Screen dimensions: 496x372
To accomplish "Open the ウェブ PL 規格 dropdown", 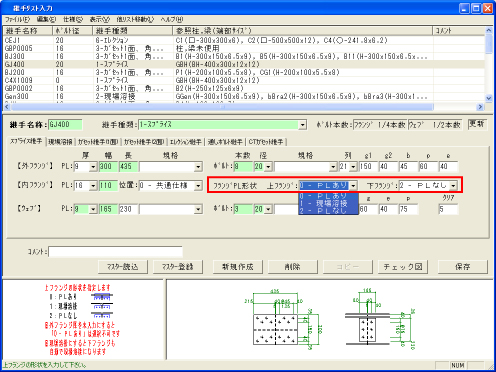I will 198,209.
